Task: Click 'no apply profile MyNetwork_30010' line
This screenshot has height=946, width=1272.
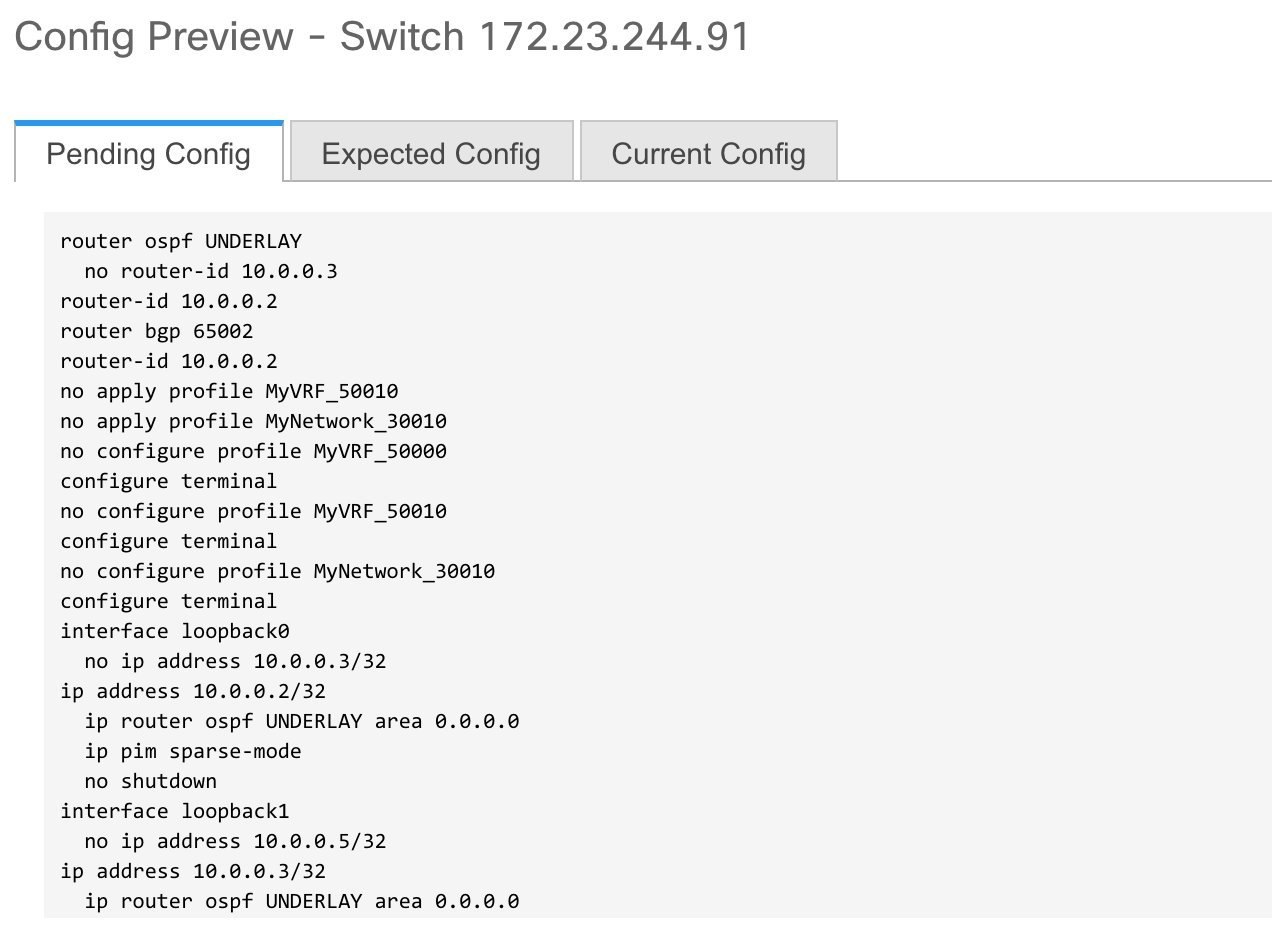Action: (253, 421)
